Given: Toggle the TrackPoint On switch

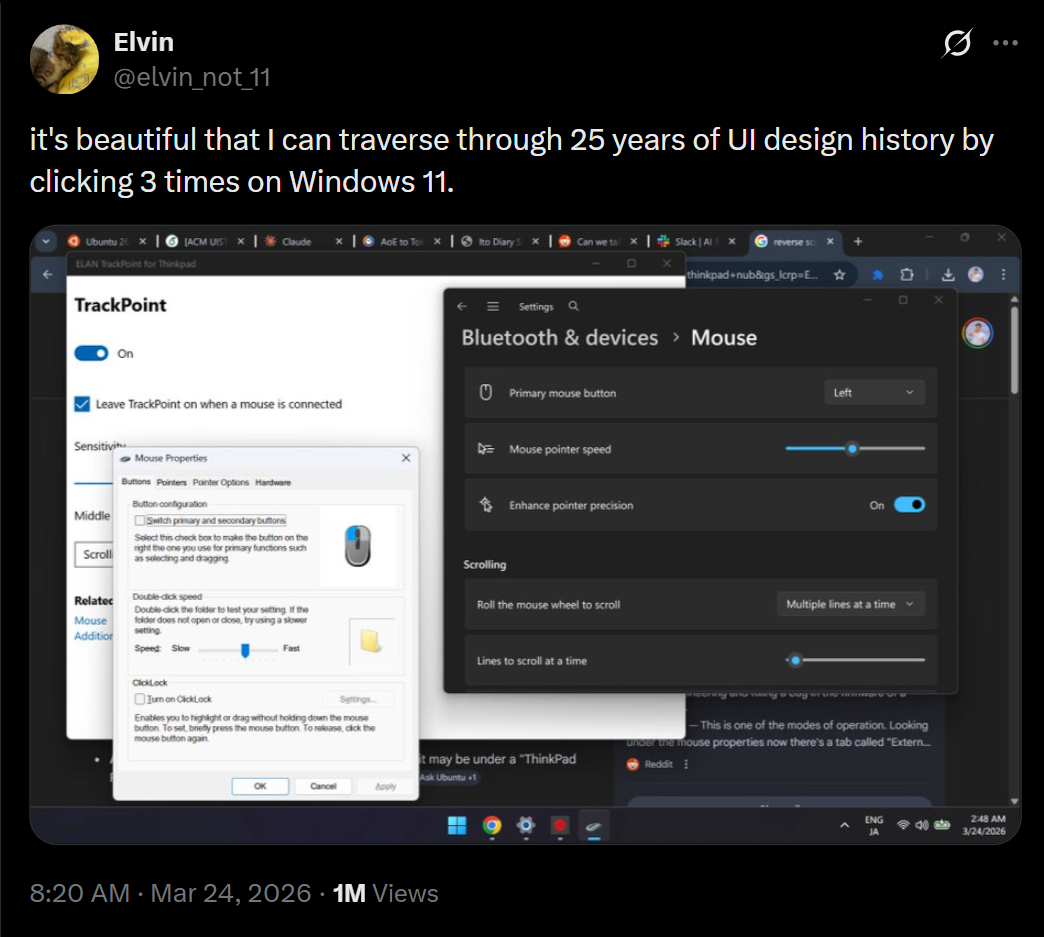Looking at the screenshot, I should click(x=91, y=353).
